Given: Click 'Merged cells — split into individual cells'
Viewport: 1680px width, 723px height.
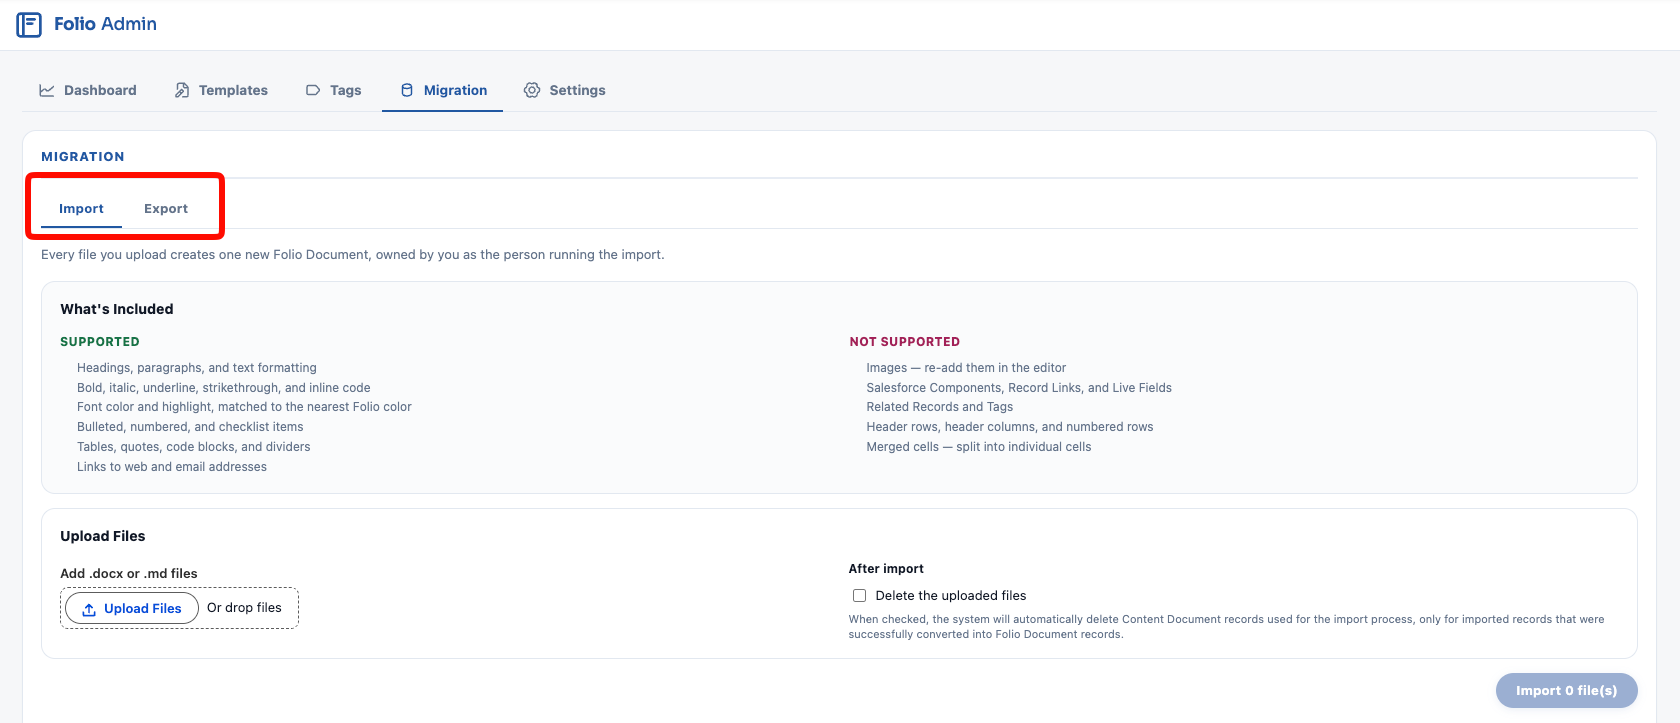Looking at the screenshot, I should click(x=979, y=447).
